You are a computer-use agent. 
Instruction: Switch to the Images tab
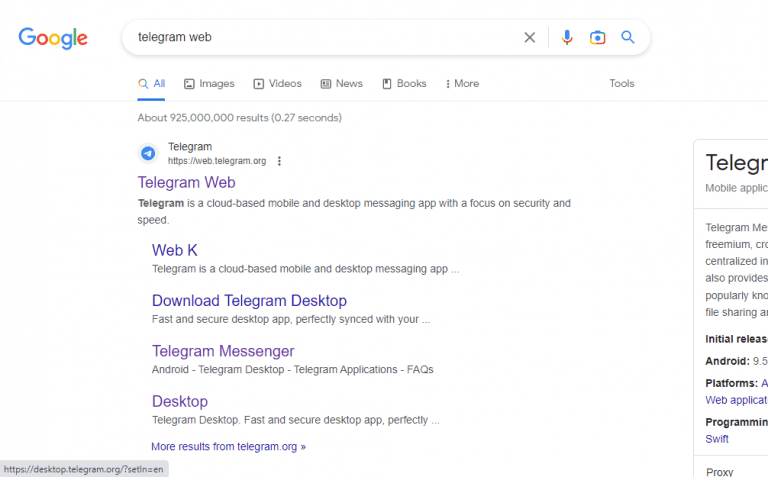point(209,84)
